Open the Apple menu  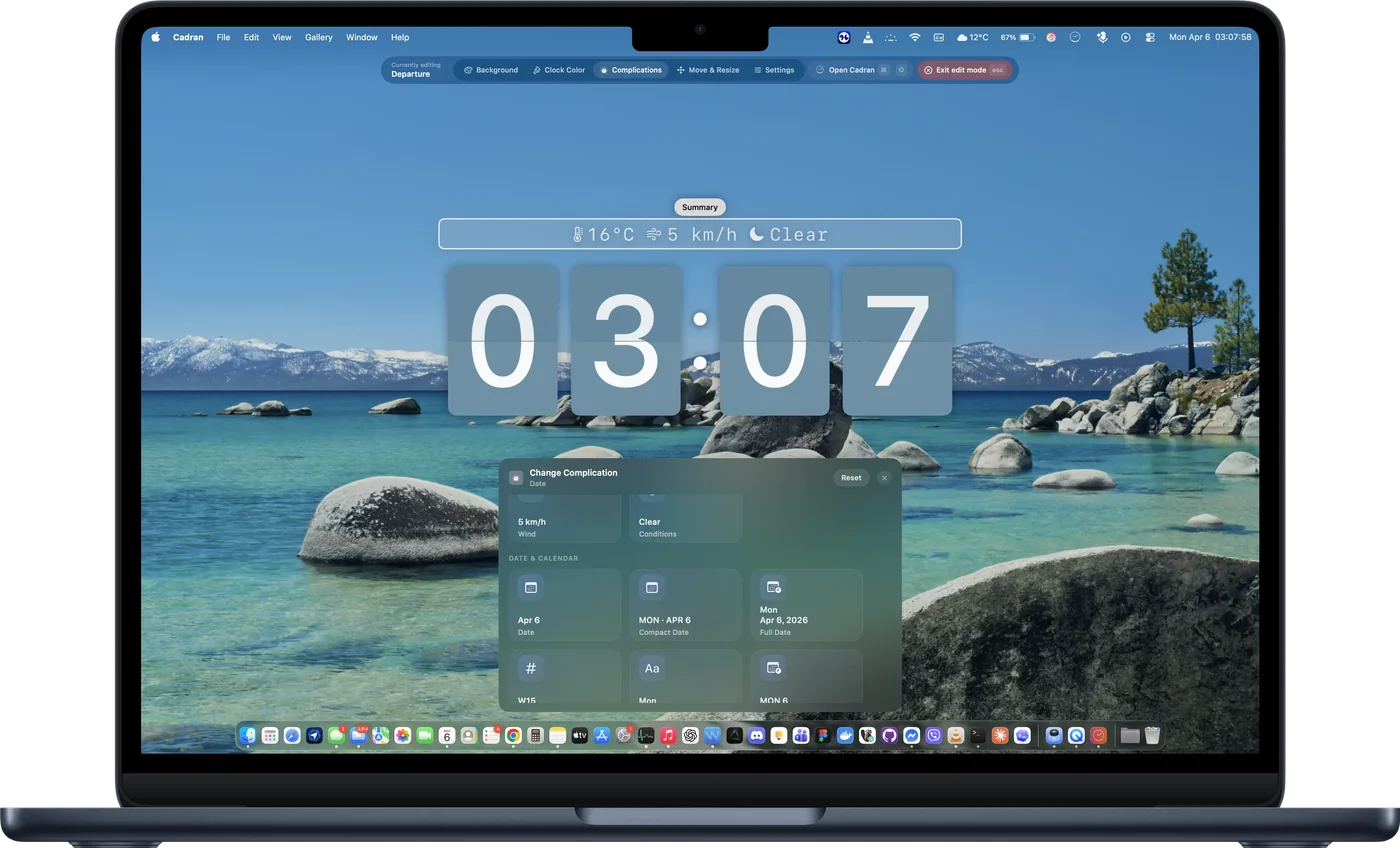point(156,37)
